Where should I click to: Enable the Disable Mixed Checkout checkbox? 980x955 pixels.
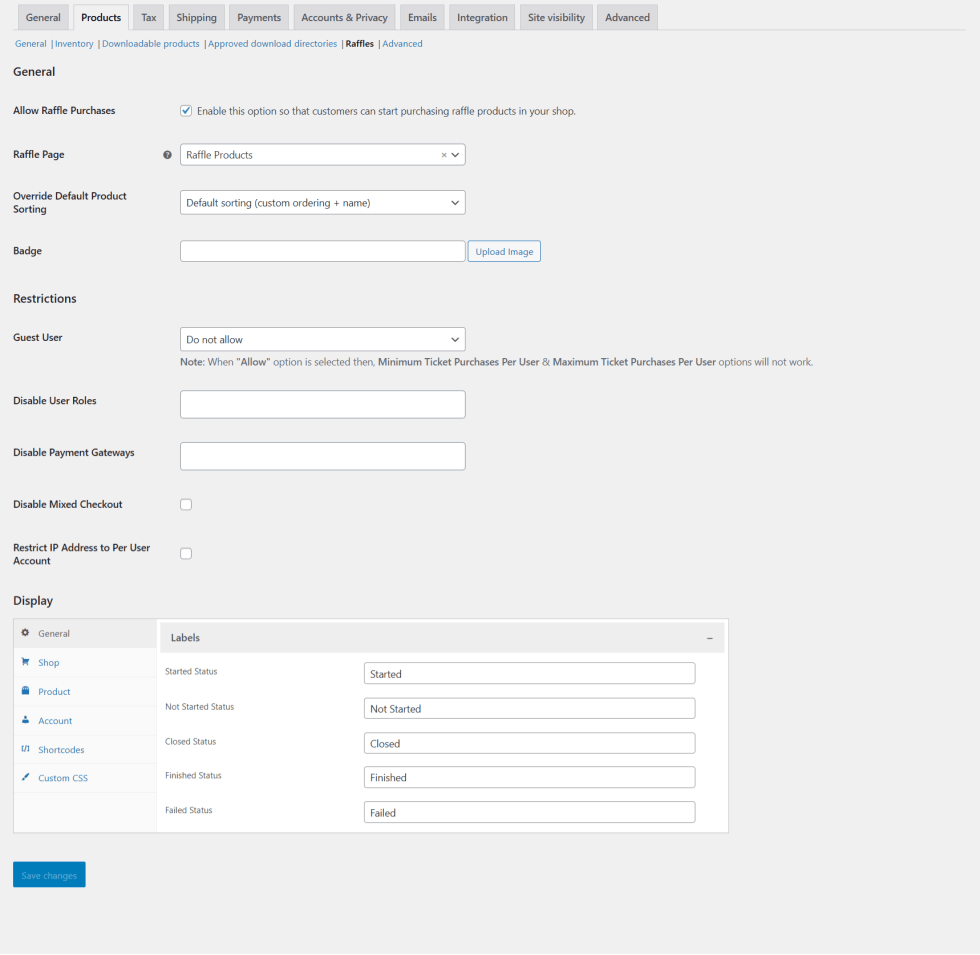186,504
